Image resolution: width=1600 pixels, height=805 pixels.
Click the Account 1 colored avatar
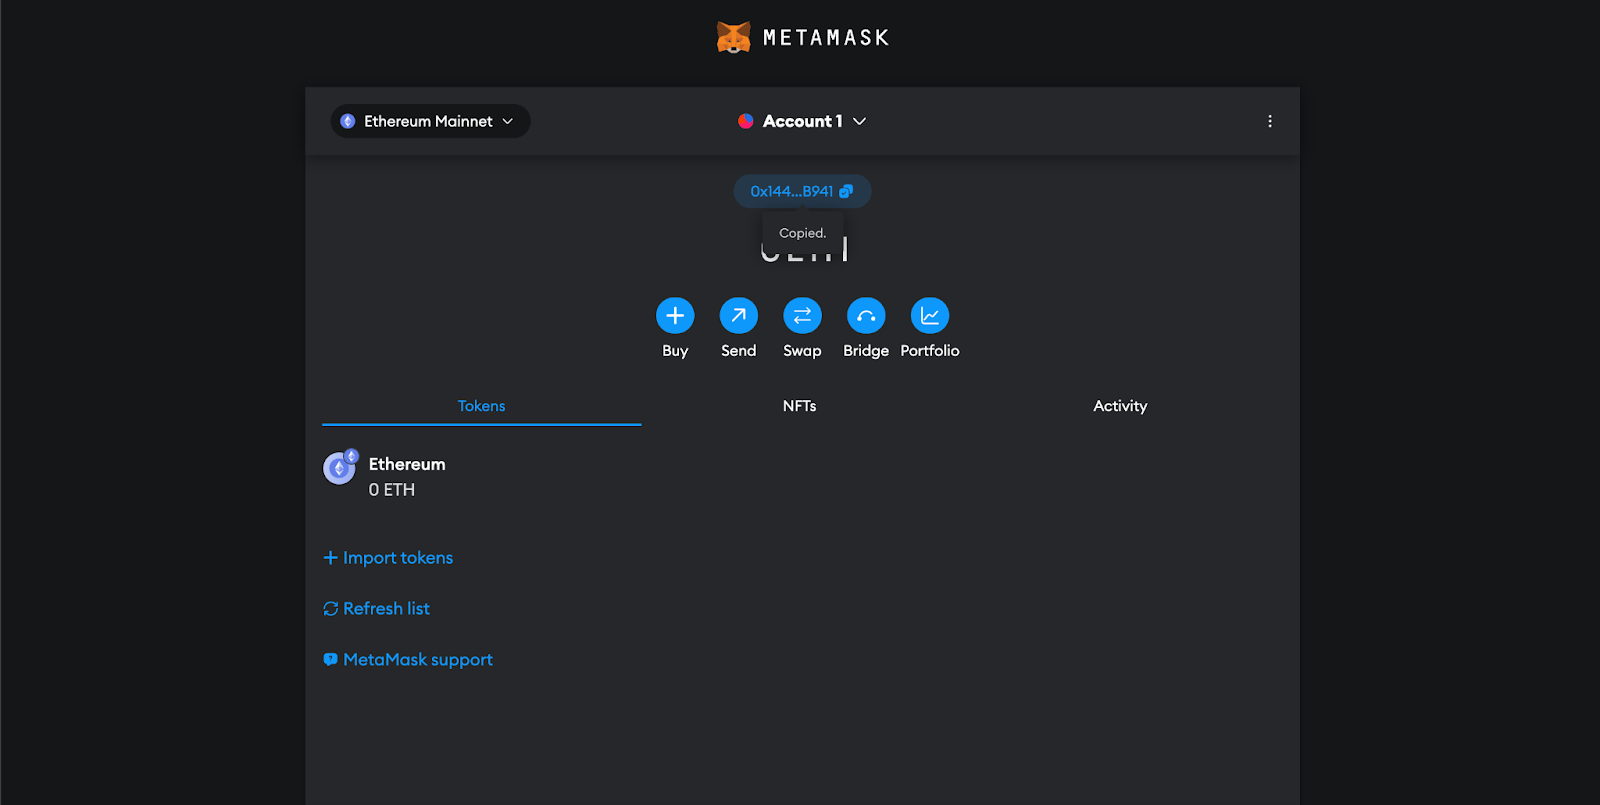(x=745, y=121)
